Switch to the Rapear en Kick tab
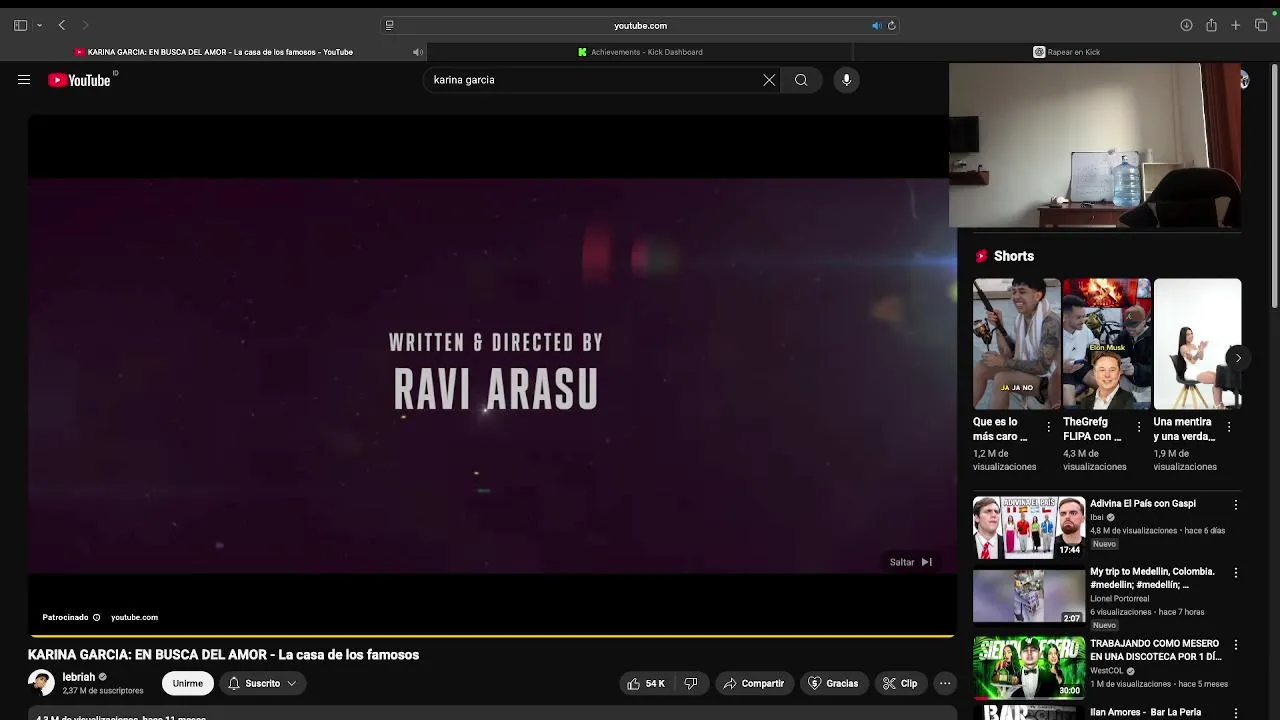The width and height of the screenshot is (1280, 720). point(1066,52)
